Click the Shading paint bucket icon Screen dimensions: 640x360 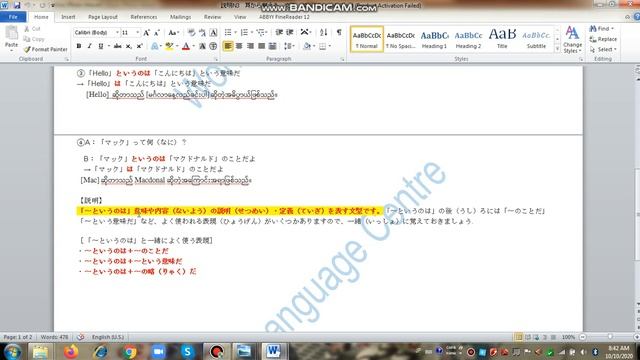pyautogui.click(x=307, y=46)
